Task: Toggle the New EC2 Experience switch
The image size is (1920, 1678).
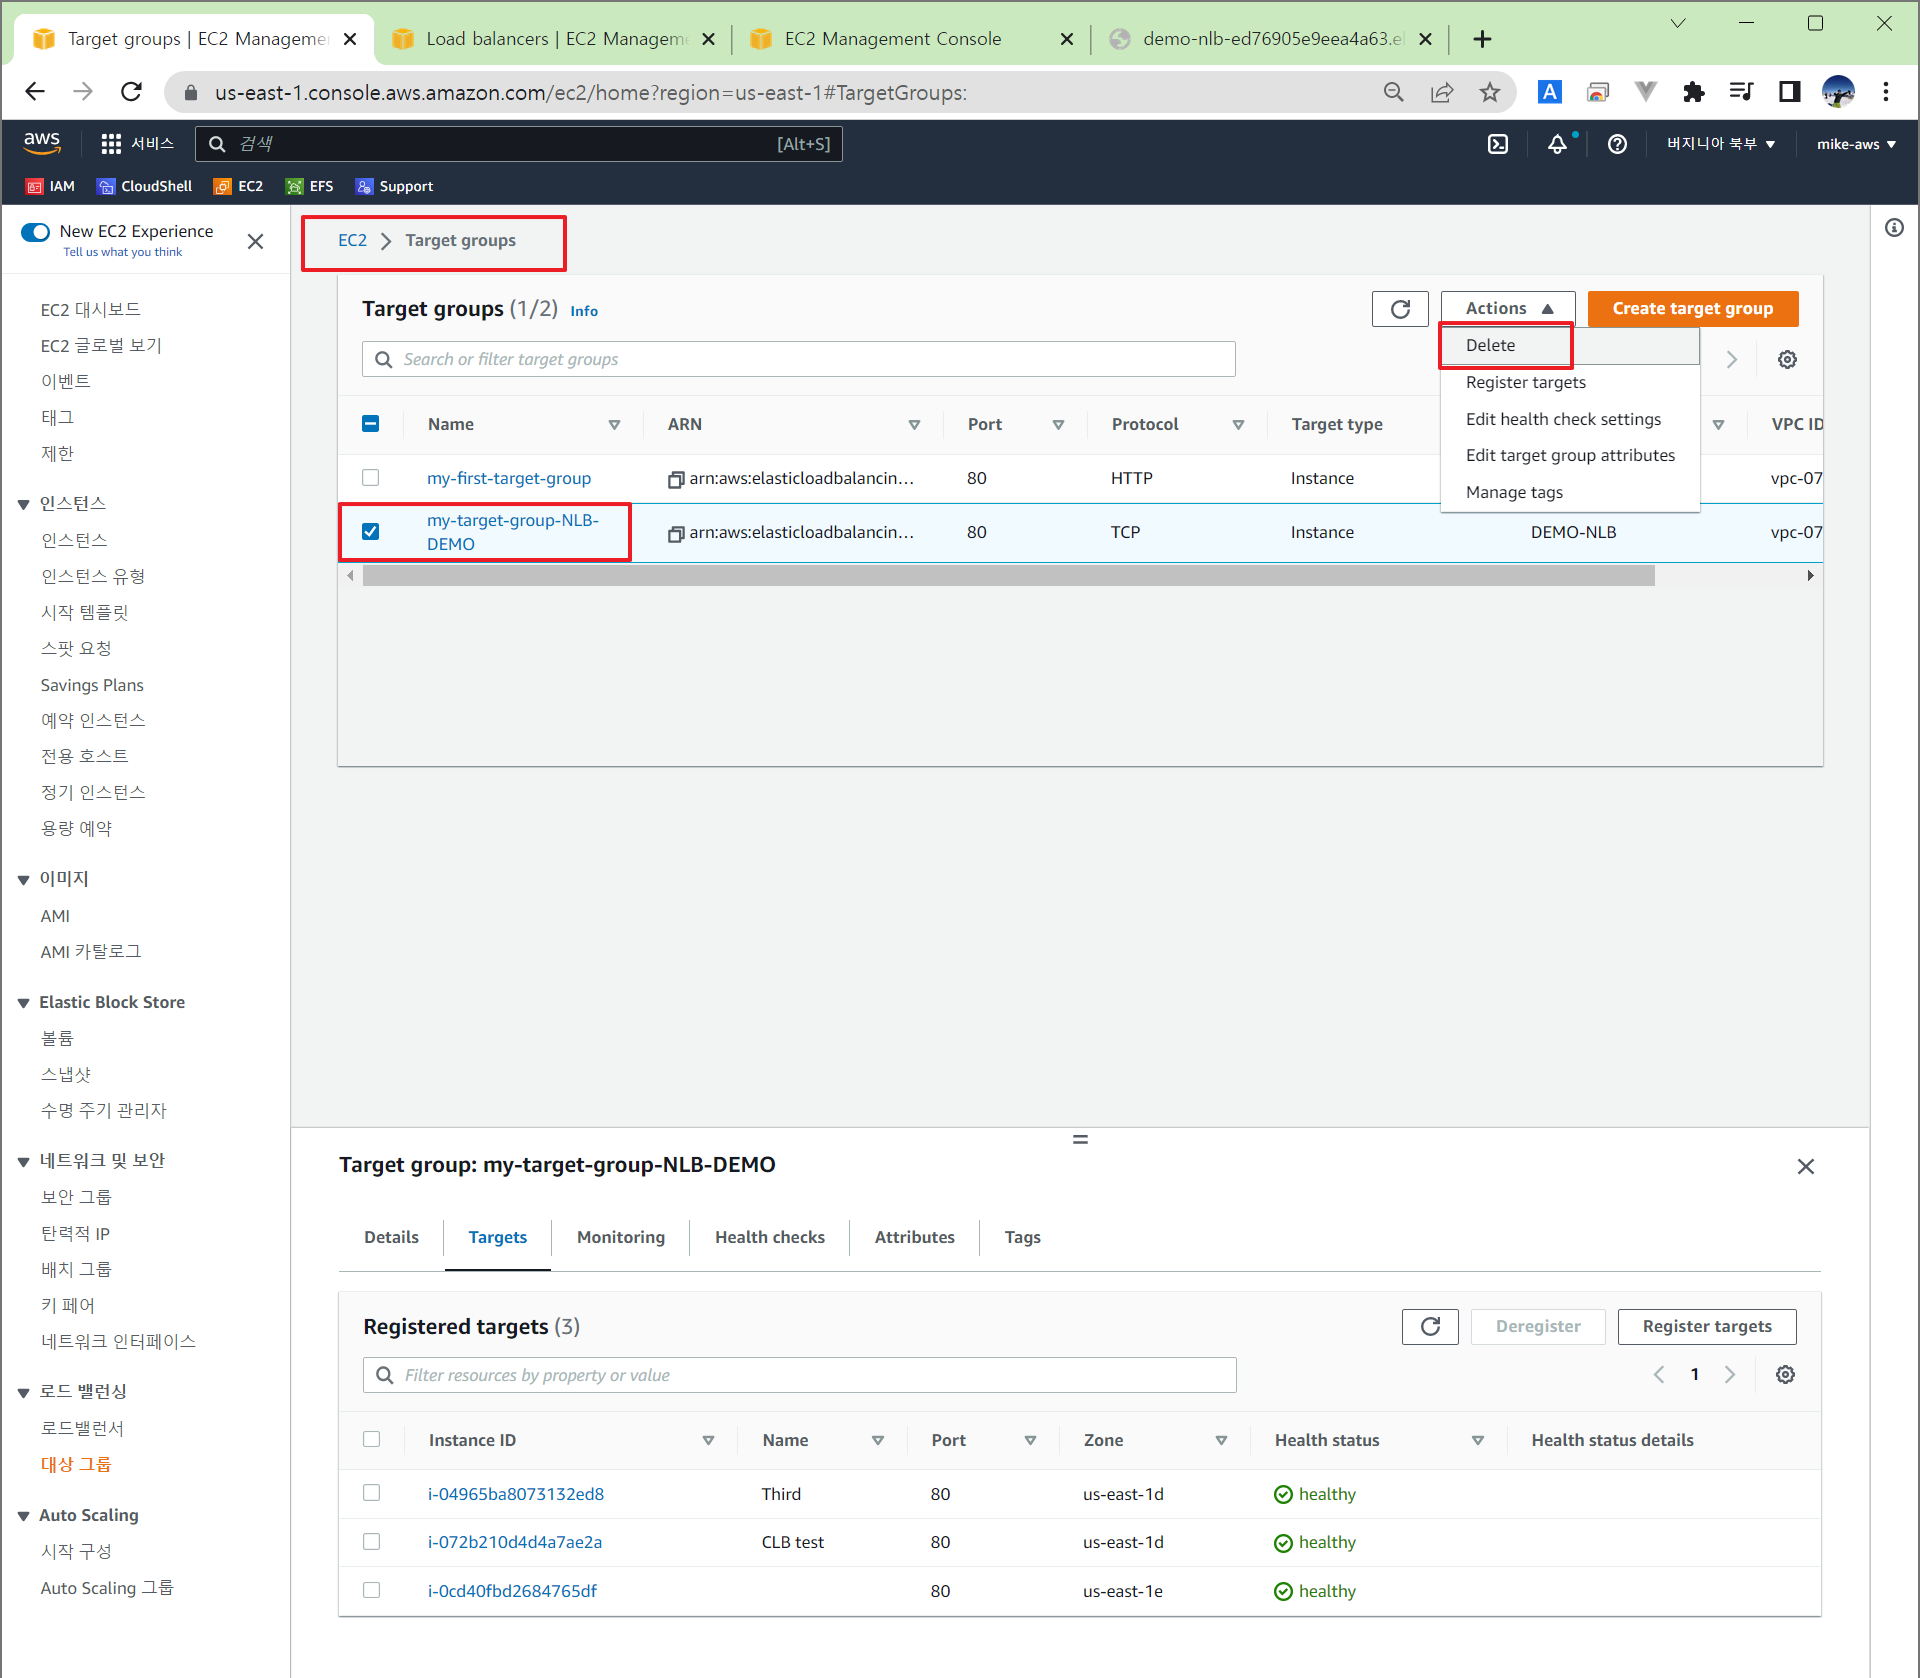Action: [x=36, y=232]
